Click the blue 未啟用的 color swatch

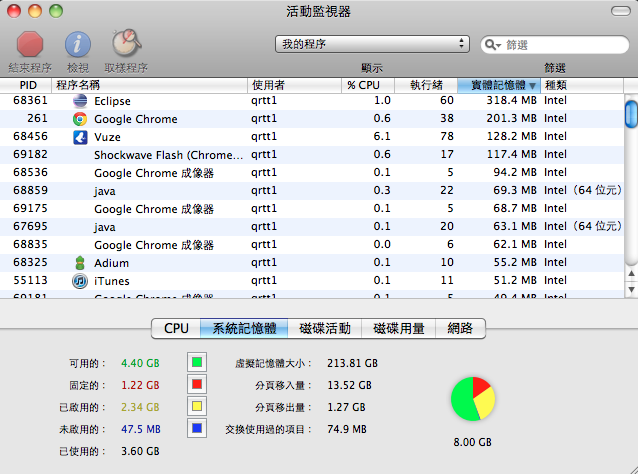click(x=197, y=428)
